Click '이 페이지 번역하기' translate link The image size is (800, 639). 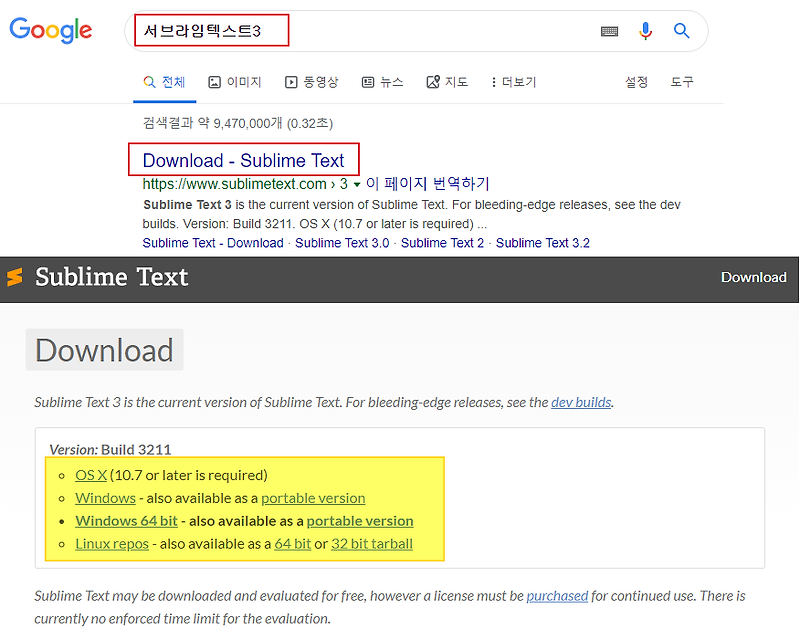(428, 183)
